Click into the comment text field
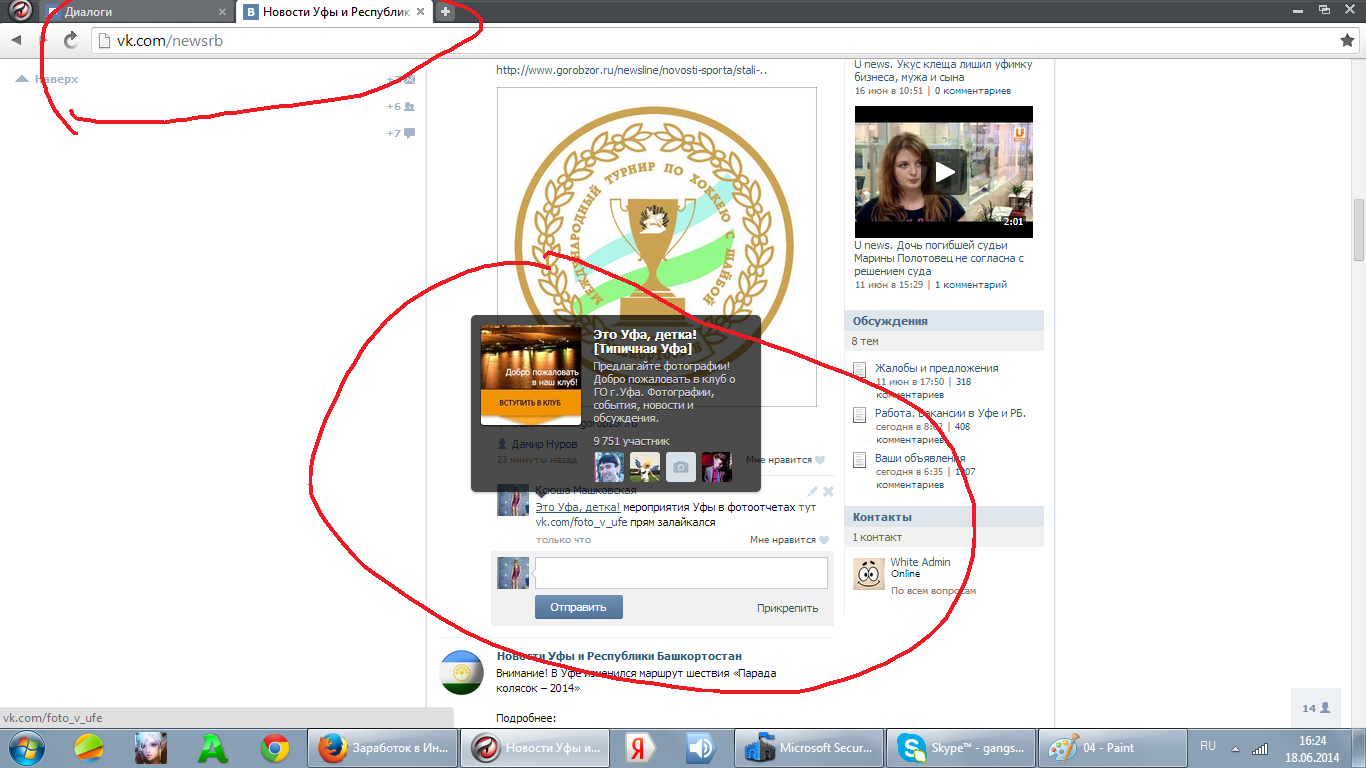Image resolution: width=1366 pixels, height=768 pixels. pyautogui.click(x=681, y=573)
